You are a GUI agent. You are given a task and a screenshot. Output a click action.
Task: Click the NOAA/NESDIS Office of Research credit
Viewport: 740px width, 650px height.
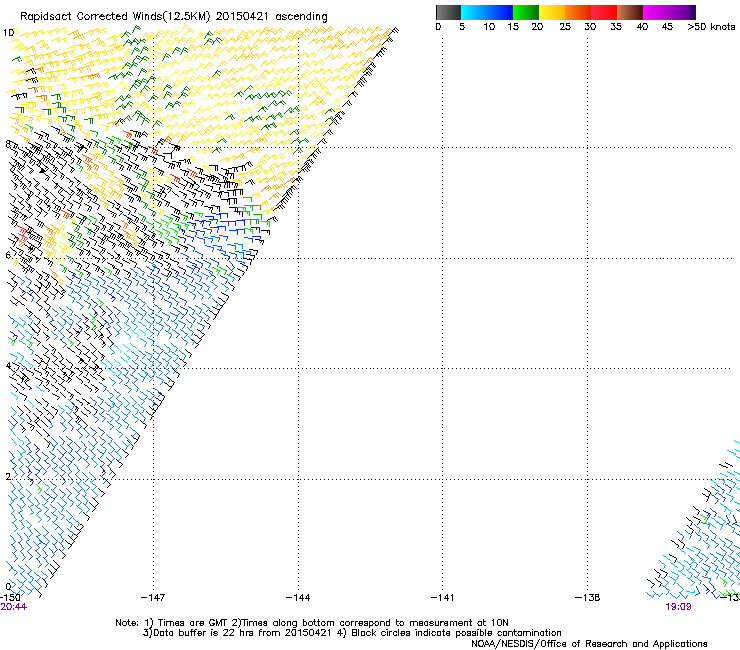point(589,644)
